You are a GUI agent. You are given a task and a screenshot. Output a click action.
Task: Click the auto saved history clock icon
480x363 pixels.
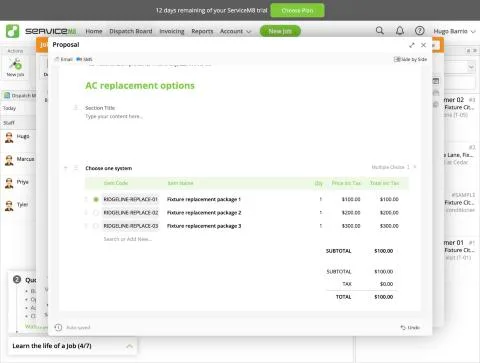tap(58, 327)
